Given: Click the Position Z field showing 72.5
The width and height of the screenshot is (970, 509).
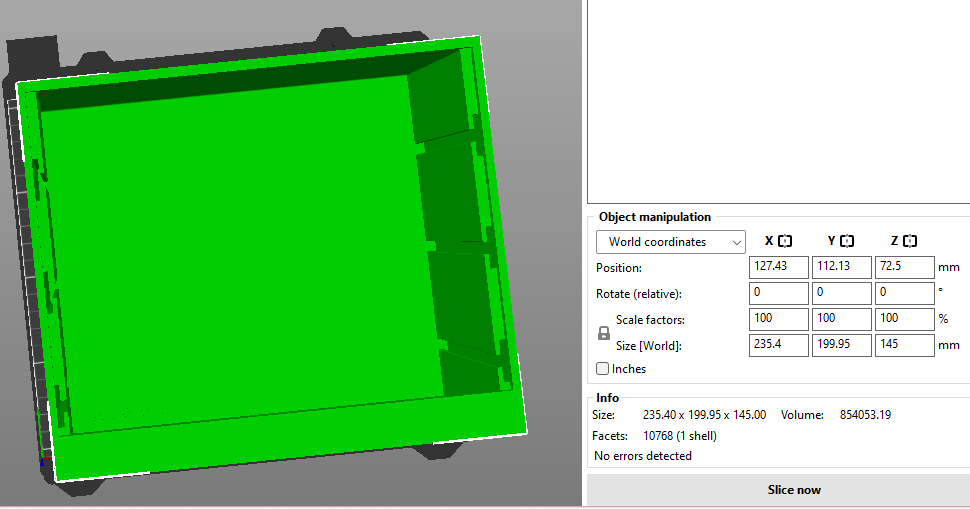Looking at the screenshot, I should coord(904,268).
